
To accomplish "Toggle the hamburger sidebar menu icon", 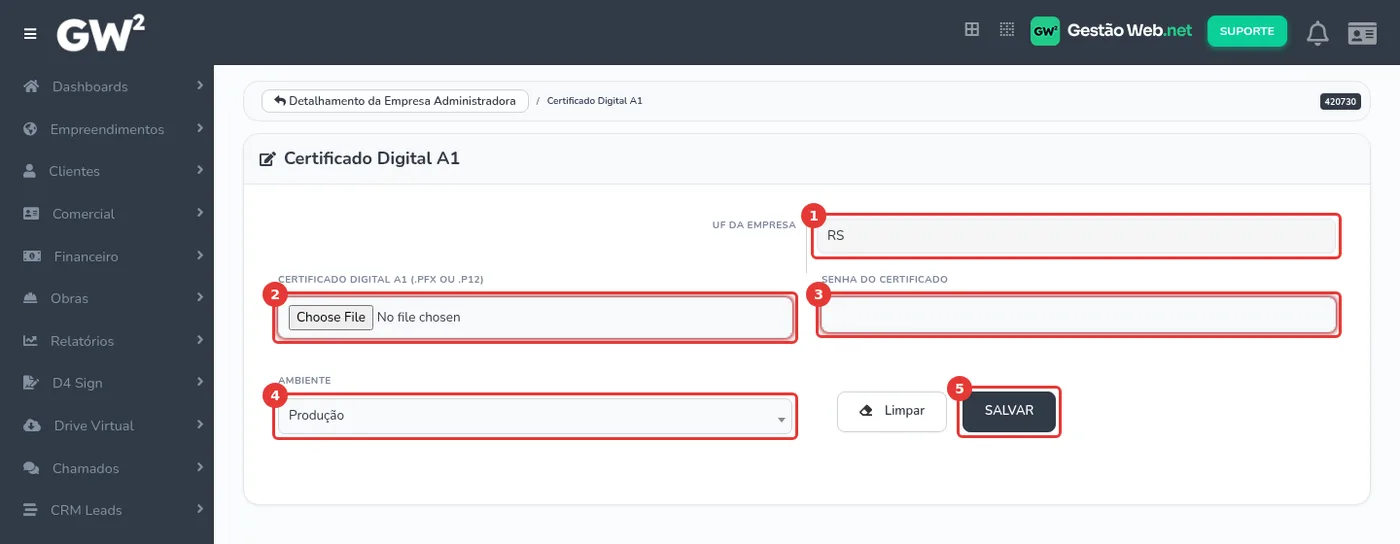I will (x=30, y=34).
